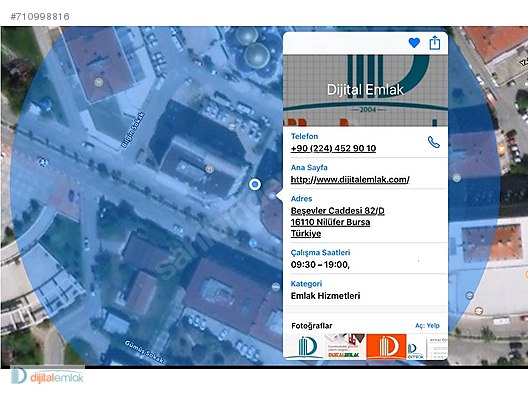
Task: Open the orange logo photo thumbnail
Action: (x=386, y=346)
